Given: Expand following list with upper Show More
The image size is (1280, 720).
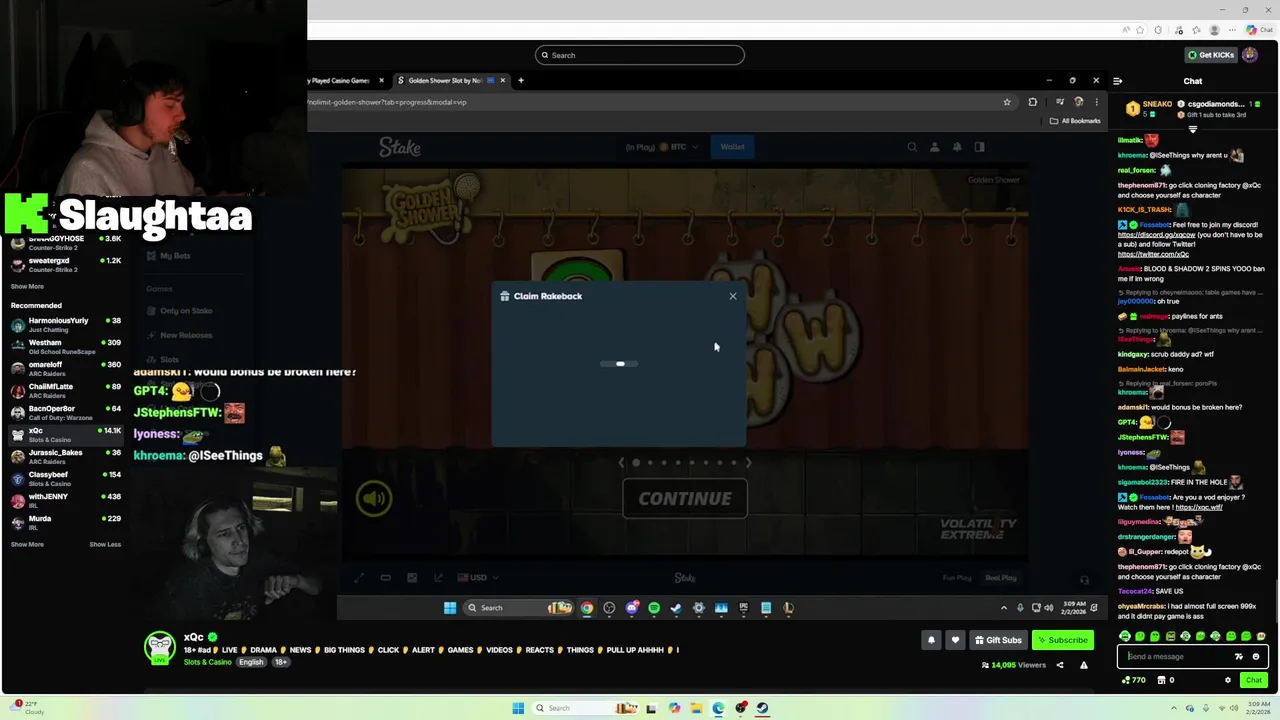Looking at the screenshot, I should [x=27, y=287].
